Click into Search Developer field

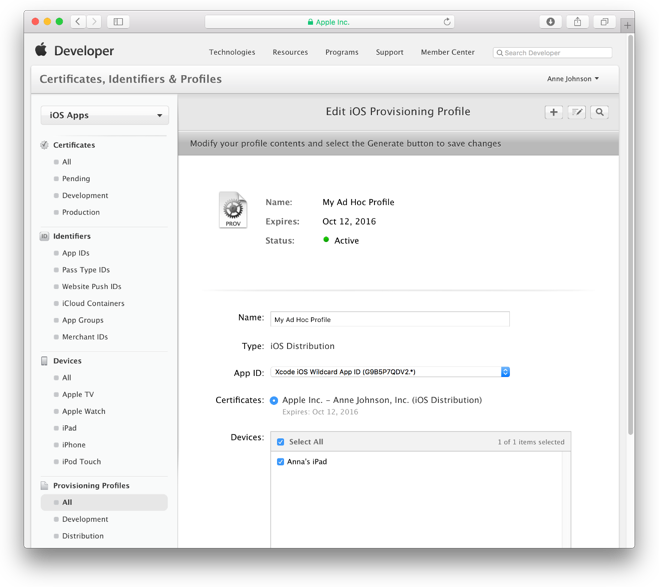(x=552, y=53)
